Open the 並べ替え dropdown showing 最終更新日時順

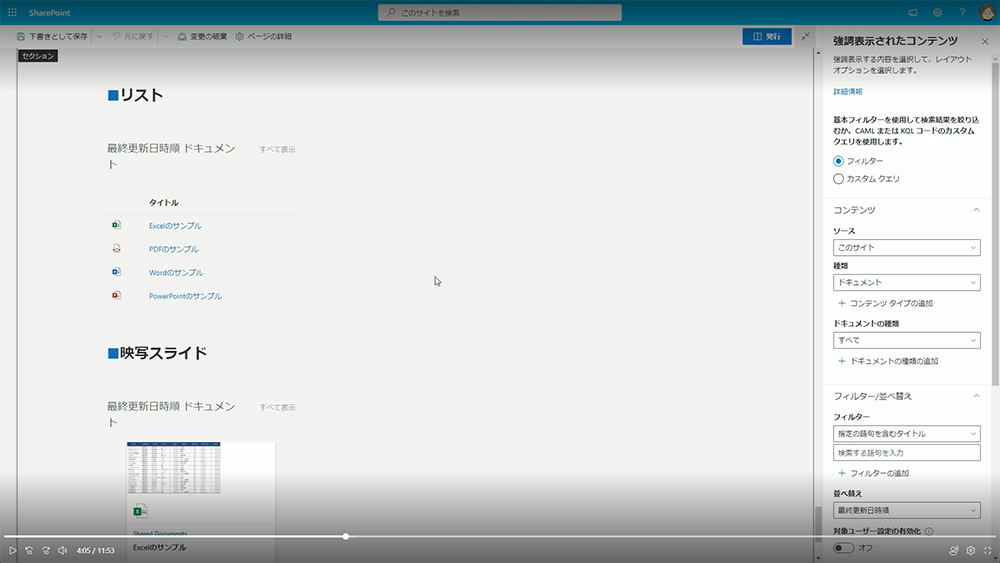point(906,510)
